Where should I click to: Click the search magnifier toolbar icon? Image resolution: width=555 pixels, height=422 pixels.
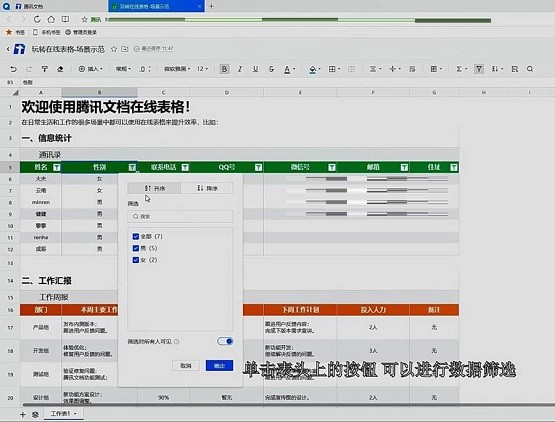(530, 69)
